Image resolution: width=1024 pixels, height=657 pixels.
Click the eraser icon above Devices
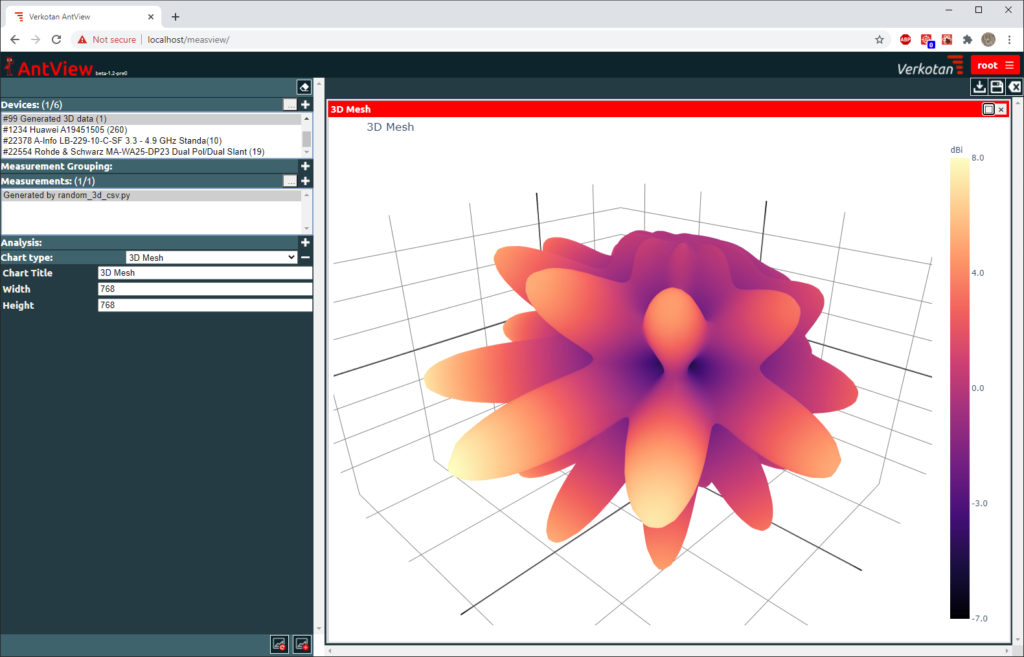pos(304,88)
